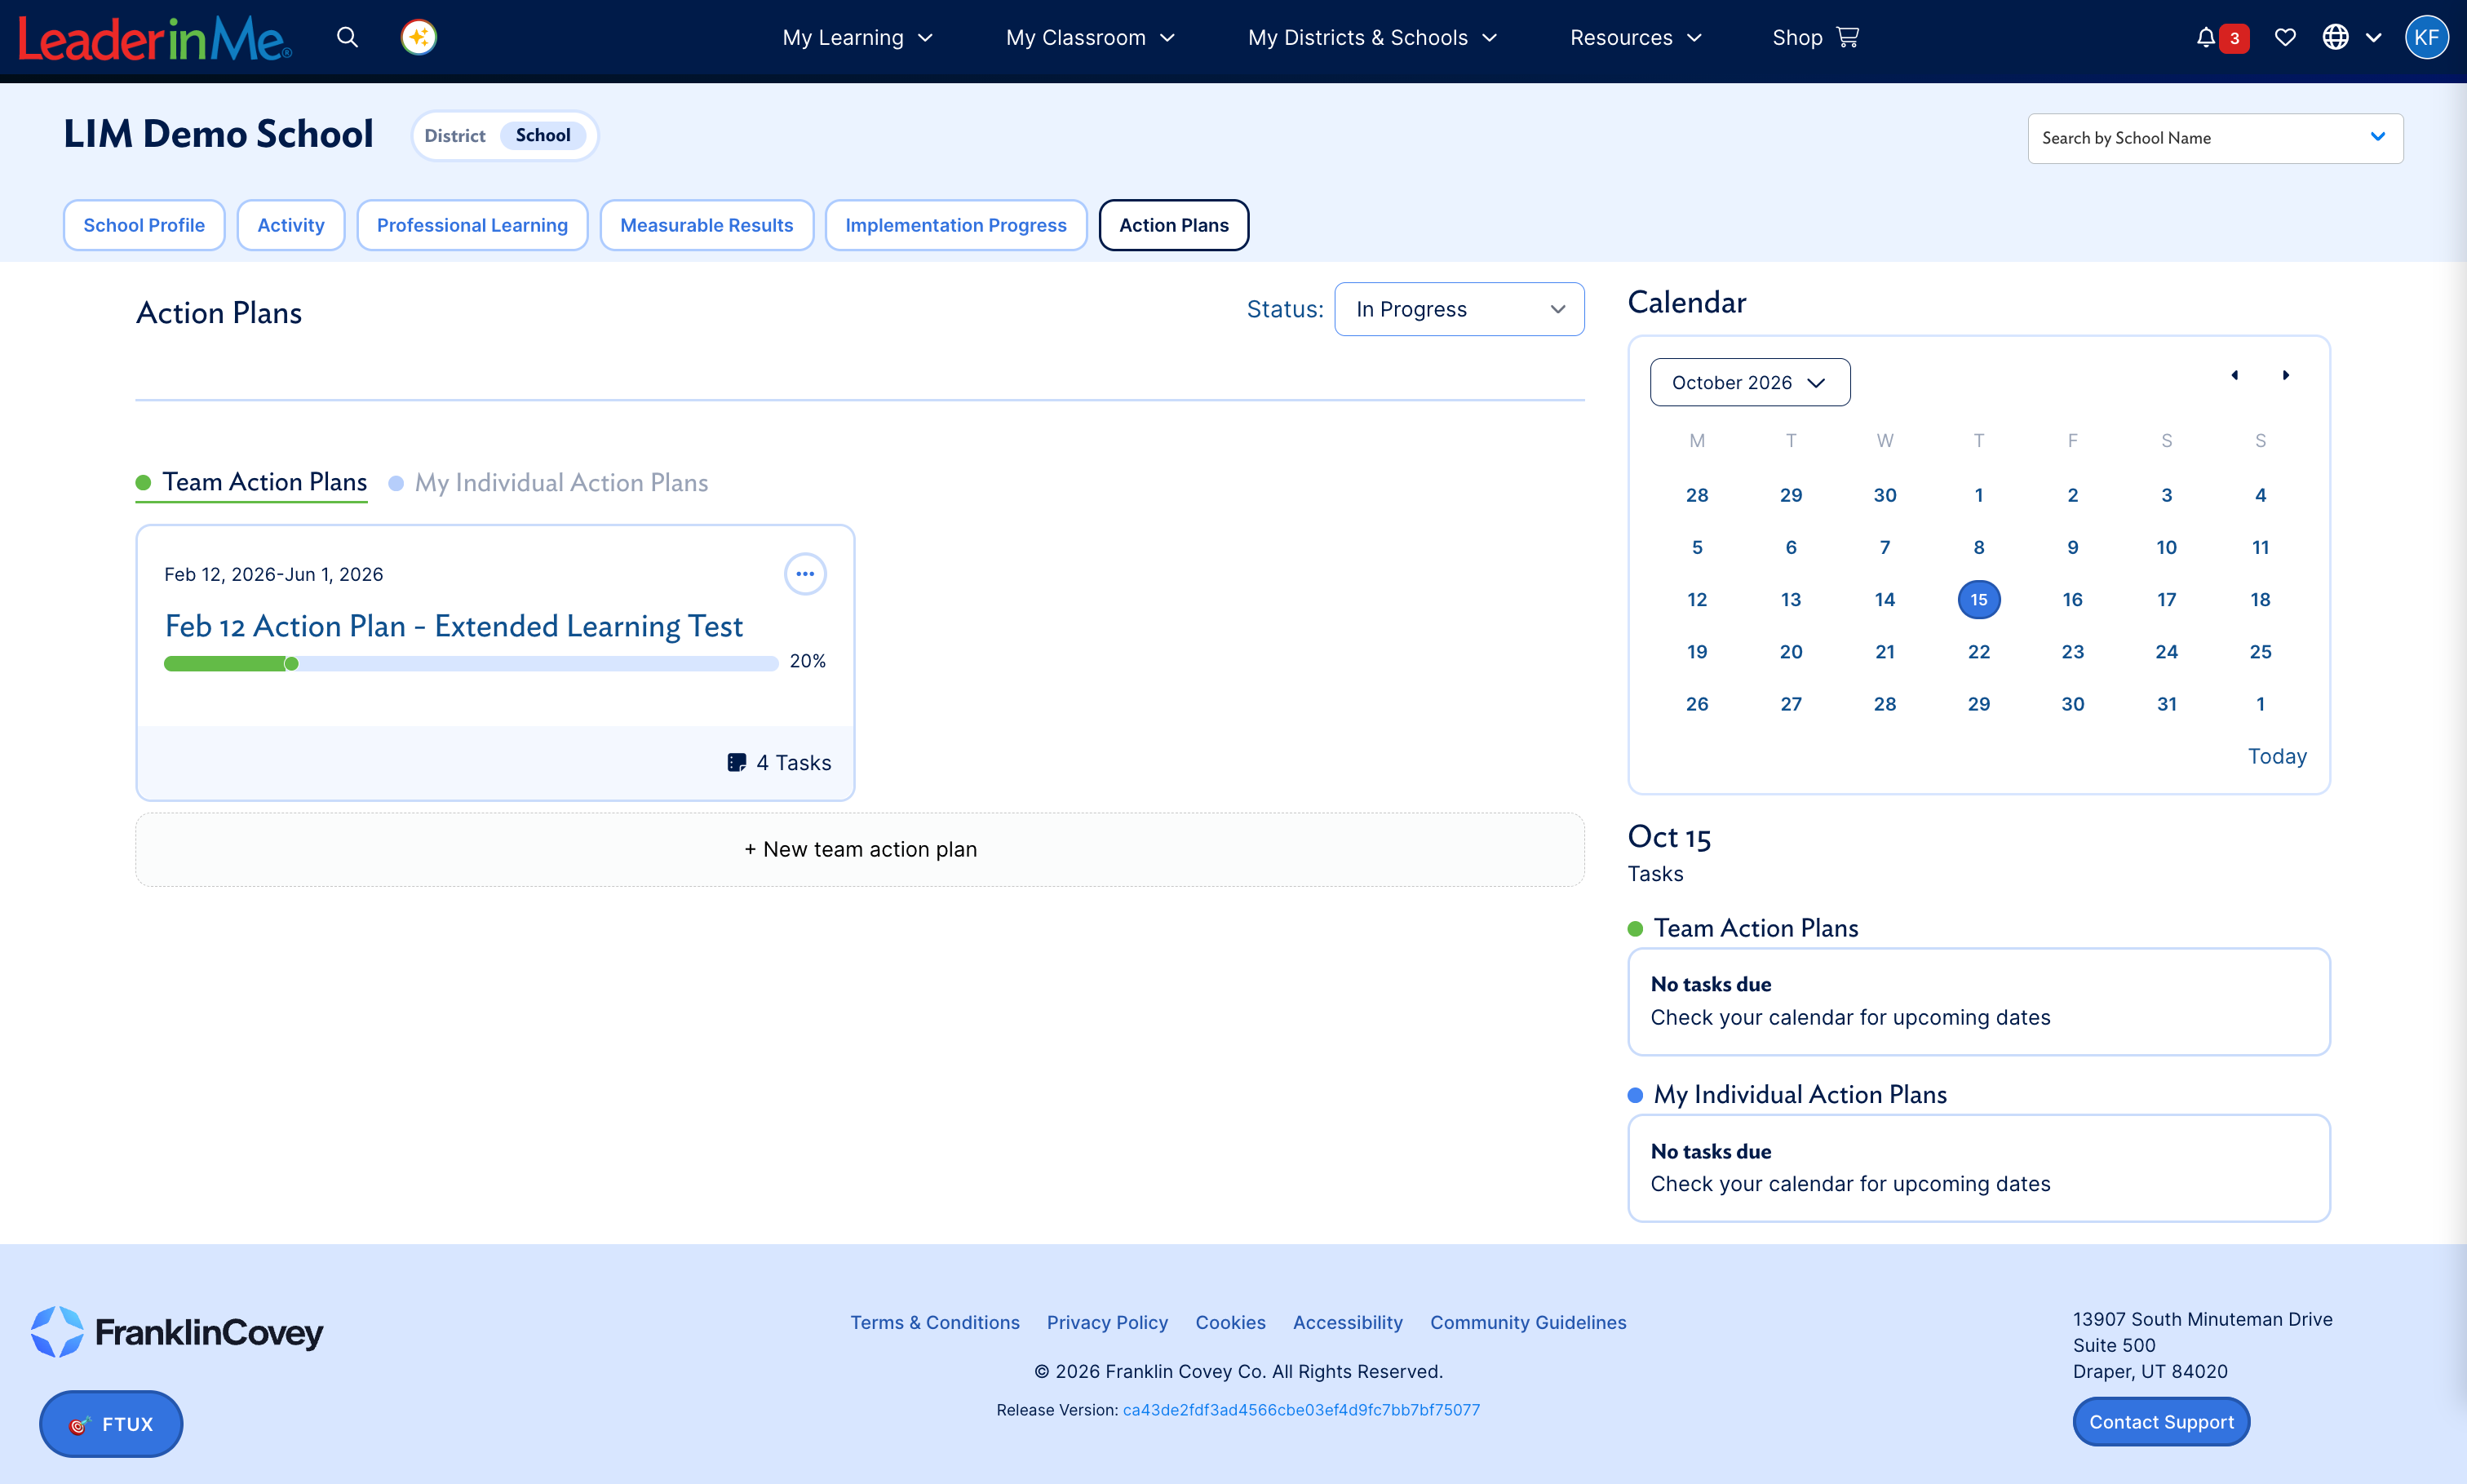Open the Shop cart icon
The width and height of the screenshot is (2467, 1484).
point(1848,38)
